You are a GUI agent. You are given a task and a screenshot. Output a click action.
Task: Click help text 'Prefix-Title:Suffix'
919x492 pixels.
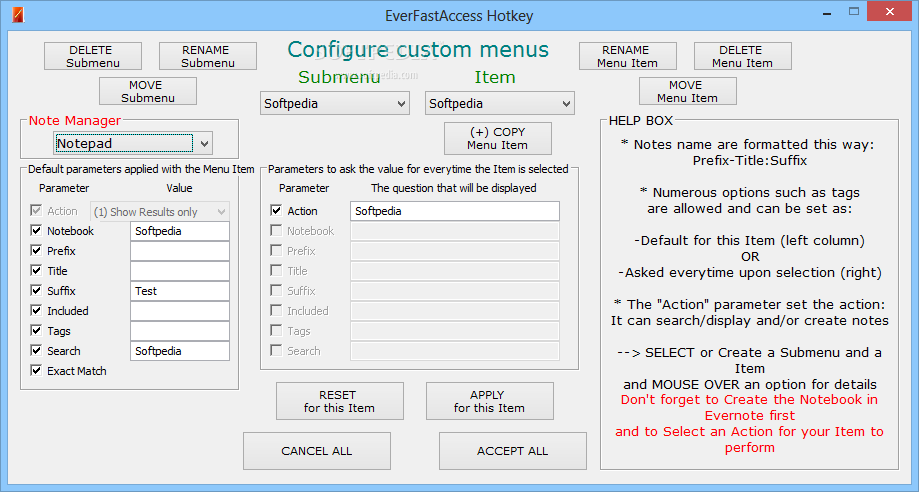[750, 161]
